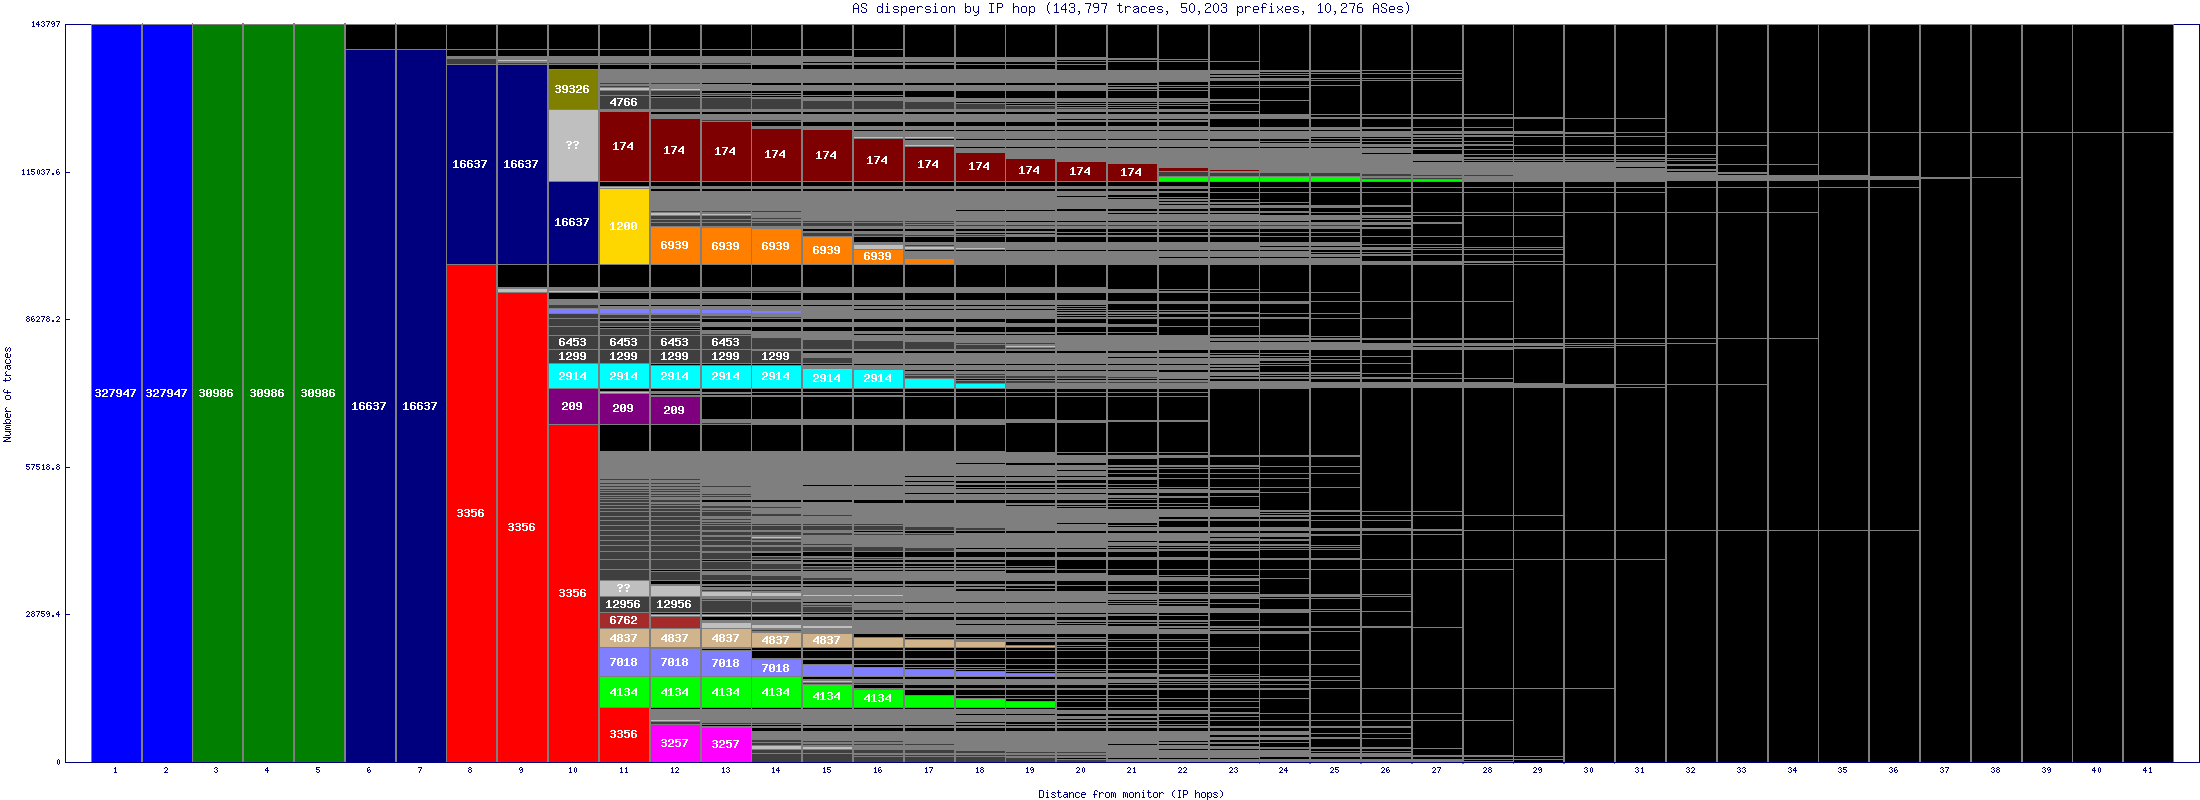The height and width of the screenshot is (800, 2200).
Task: Click x-axis tick label 41
Action: (x=2148, y=770)
